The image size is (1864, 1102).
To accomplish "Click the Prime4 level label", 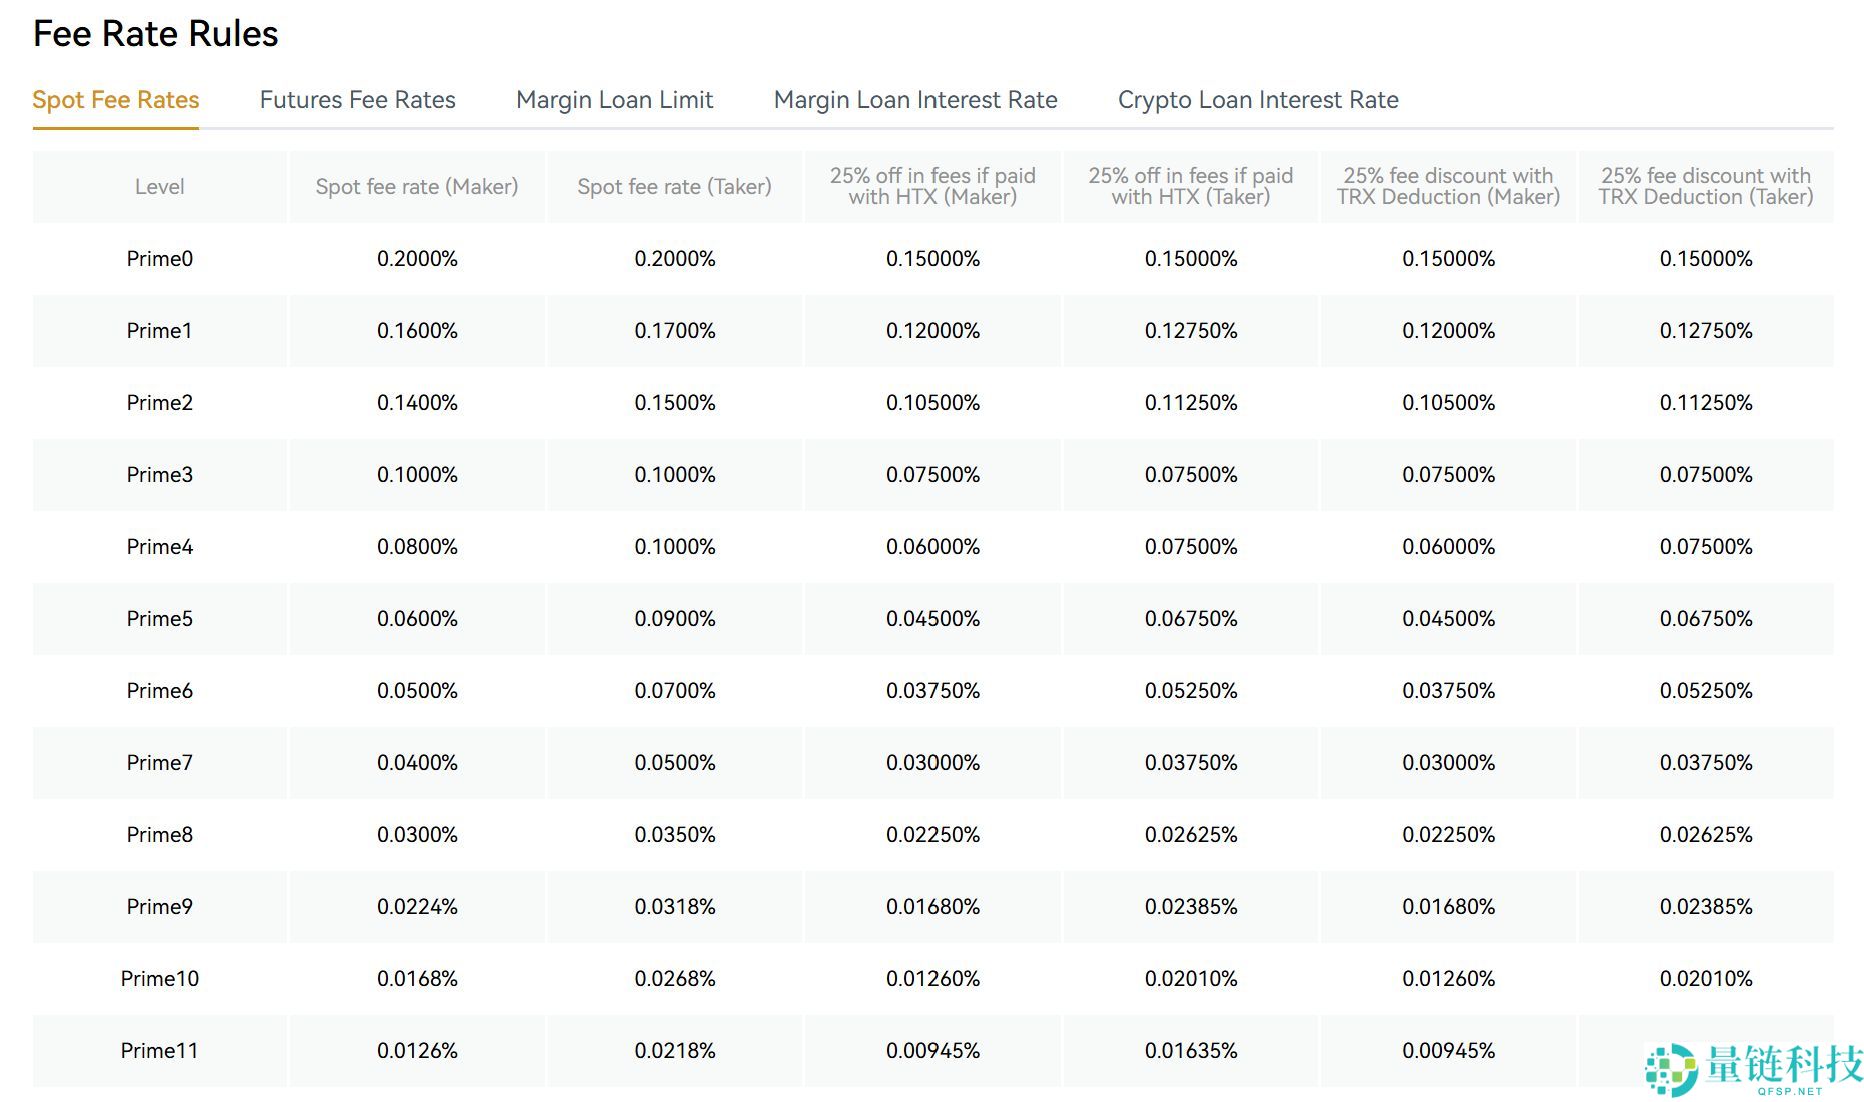I will pos(160,547).
